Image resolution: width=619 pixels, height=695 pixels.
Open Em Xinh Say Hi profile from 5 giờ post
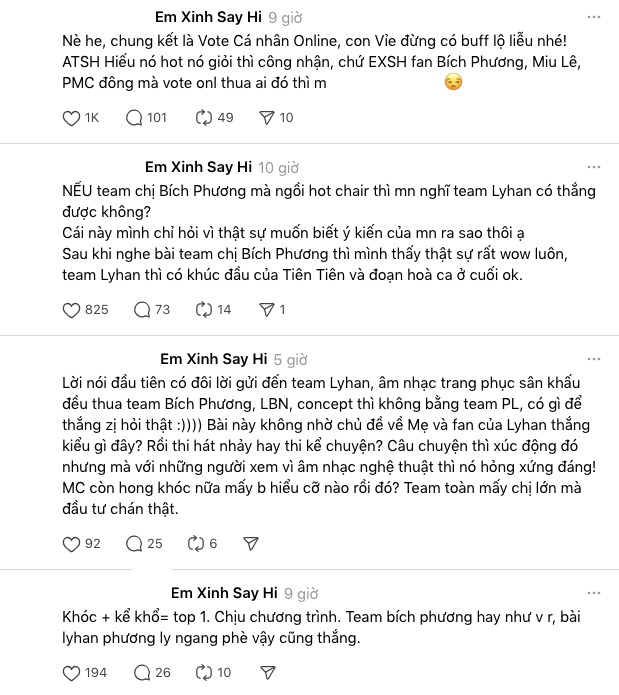click(x=213, y=359)
